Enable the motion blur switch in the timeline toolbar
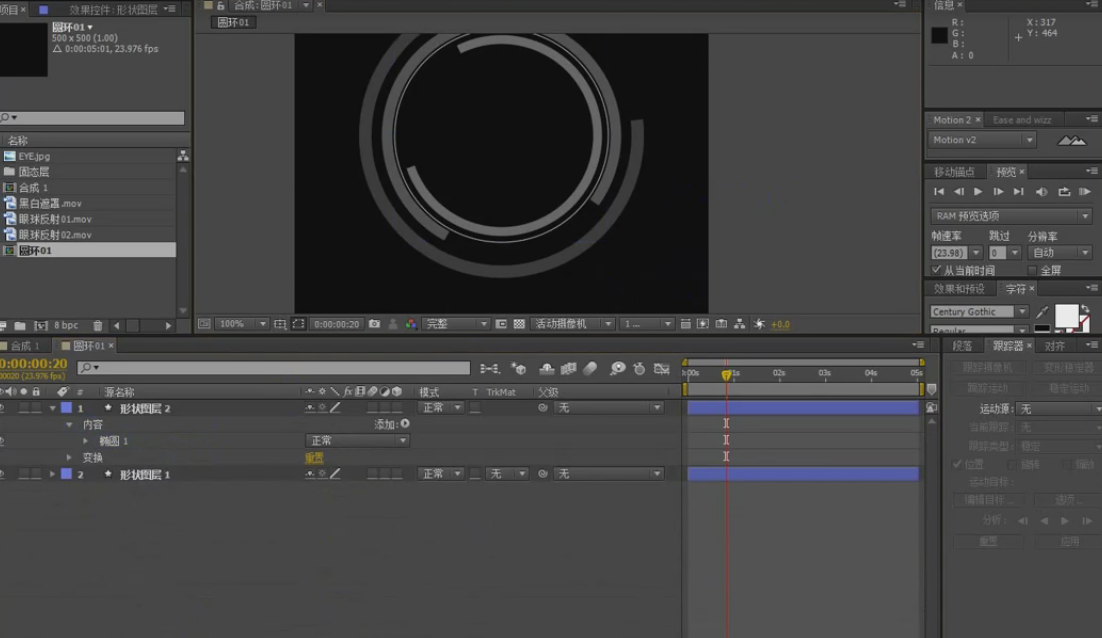The image size is (1102, 638). 590,368
